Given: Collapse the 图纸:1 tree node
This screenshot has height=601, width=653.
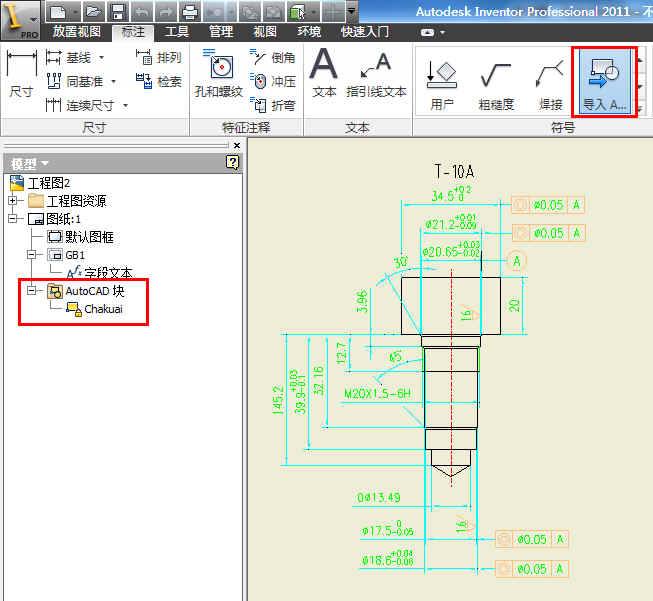Looking at the screenshot, I should click(14, 219).
